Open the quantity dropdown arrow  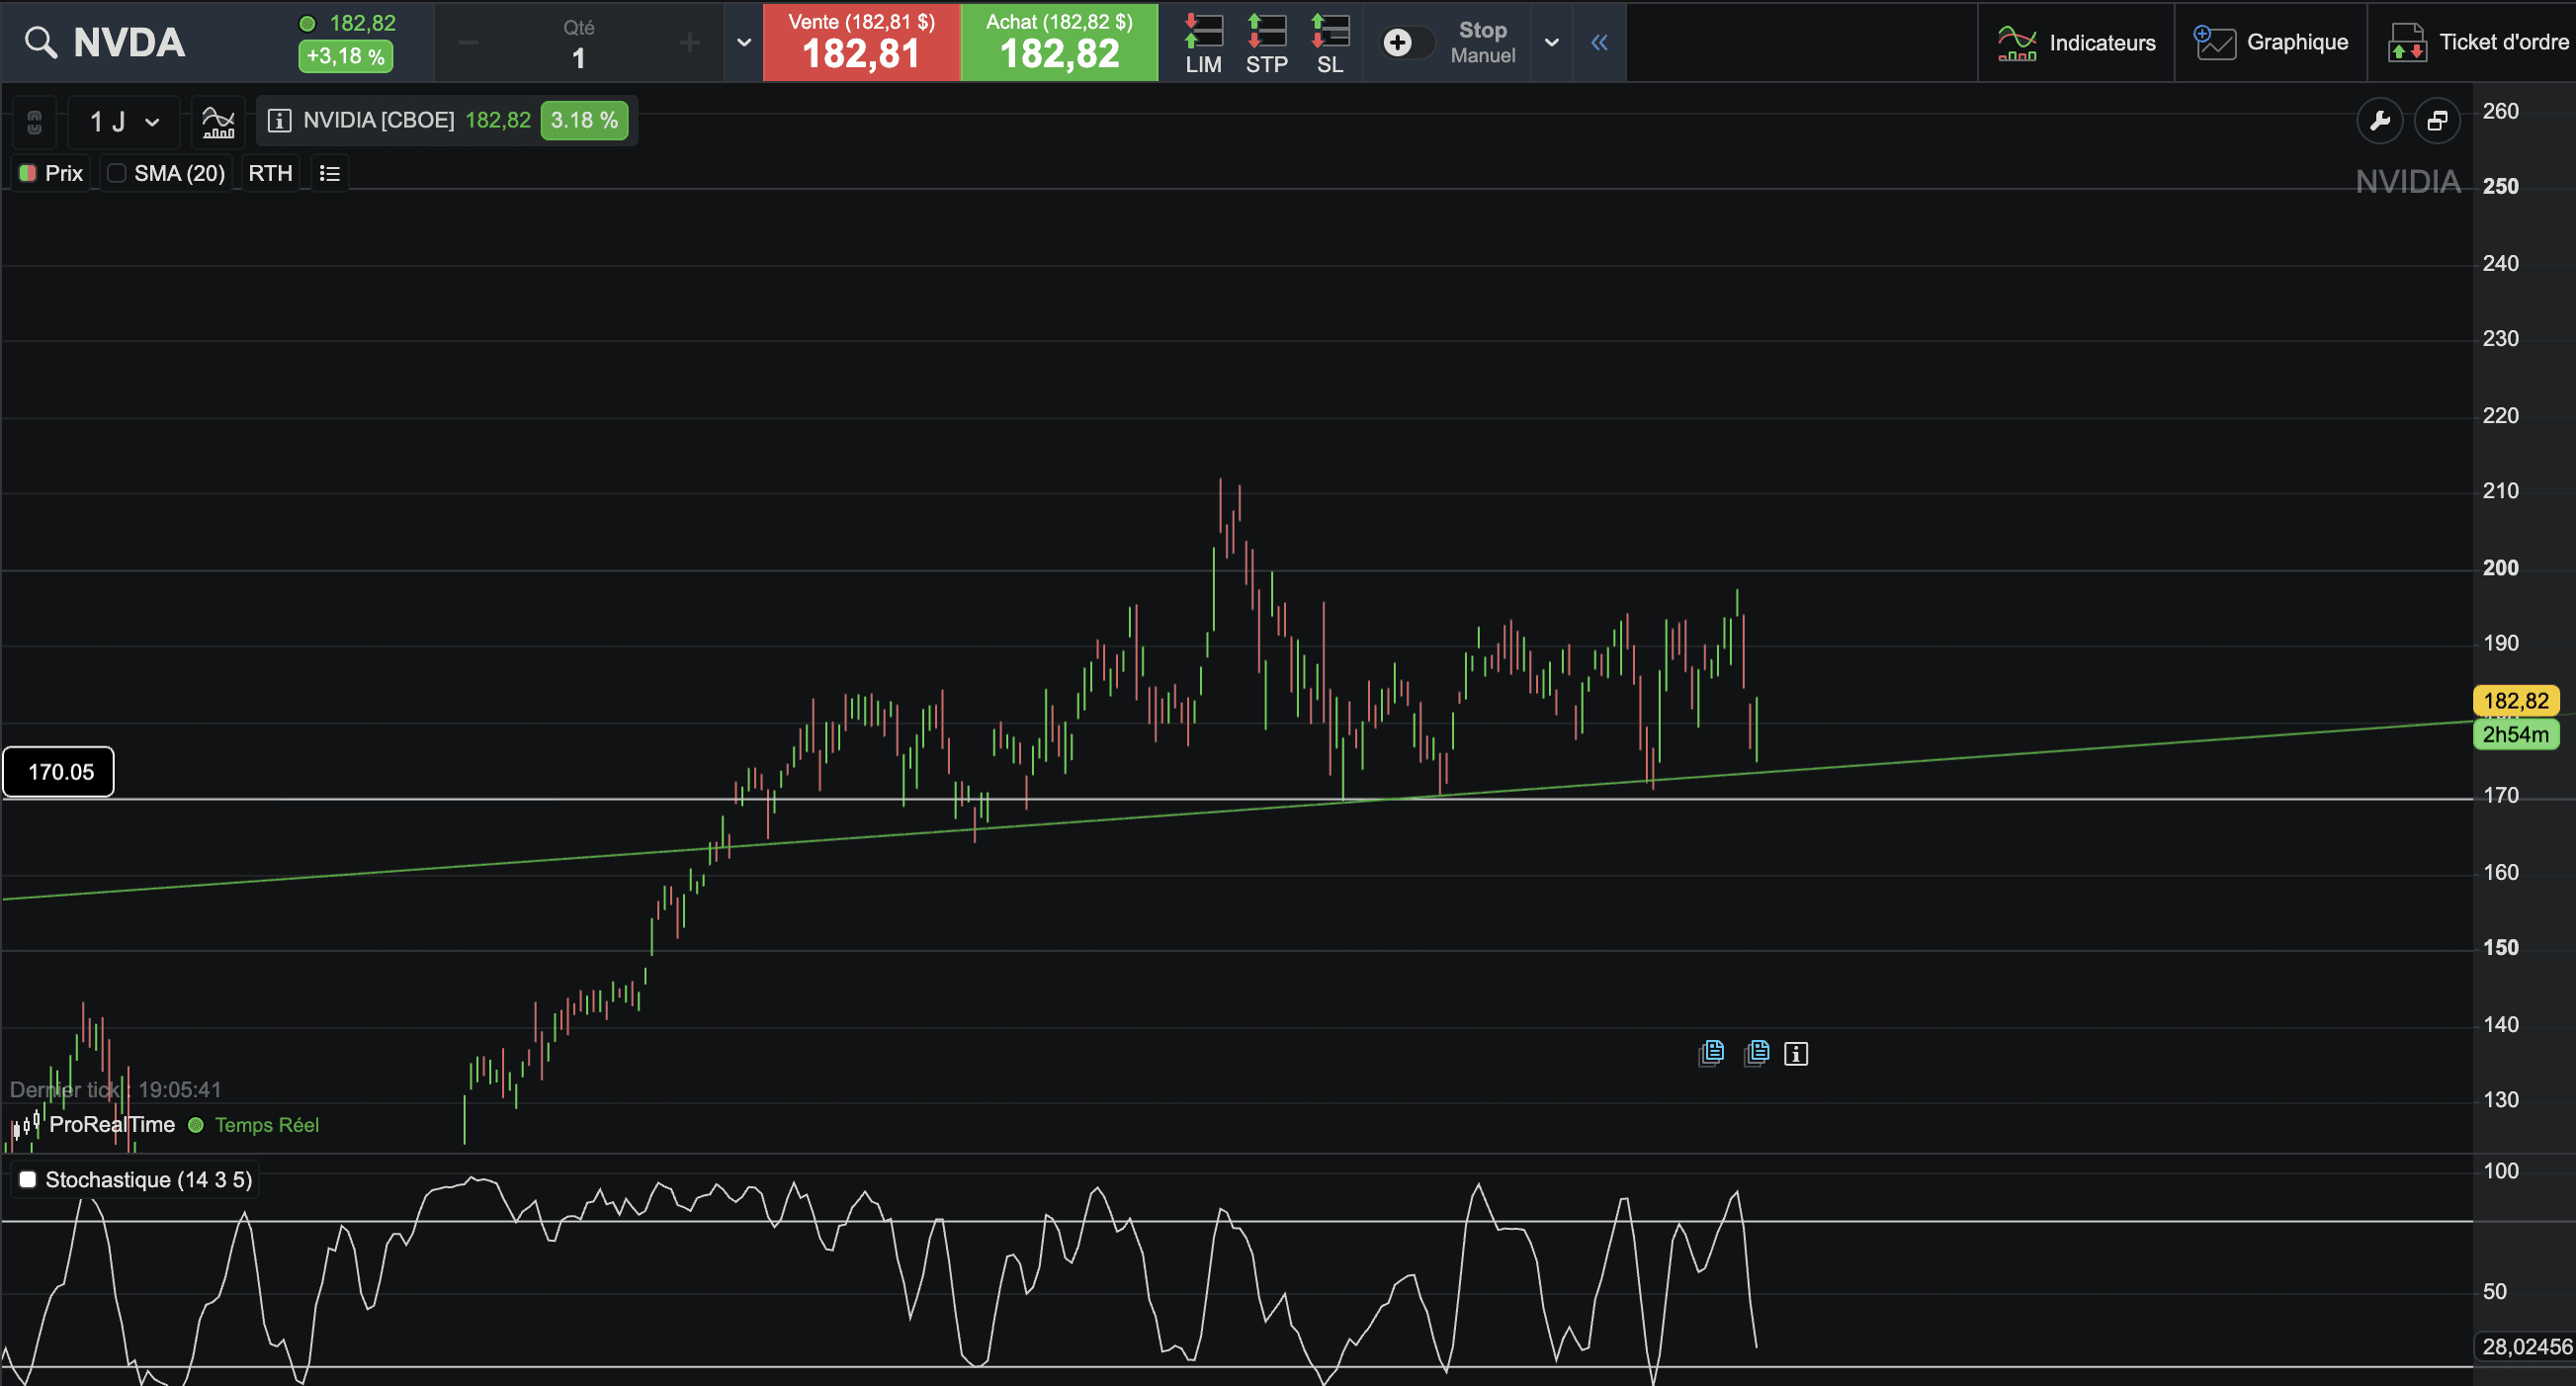pos(743,43)
